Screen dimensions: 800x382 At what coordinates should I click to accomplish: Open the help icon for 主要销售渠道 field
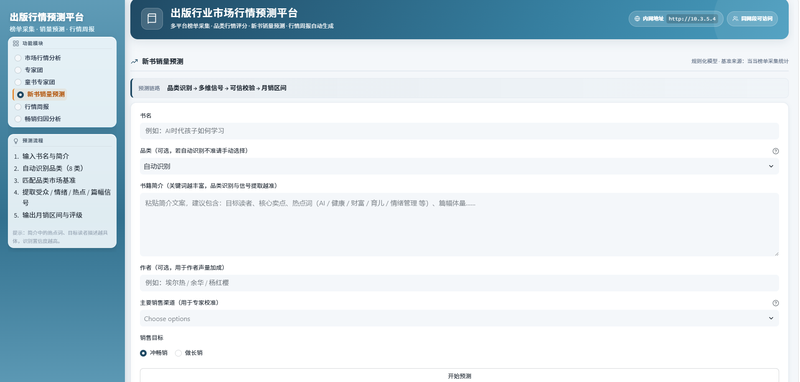click(x=776, y=303)
